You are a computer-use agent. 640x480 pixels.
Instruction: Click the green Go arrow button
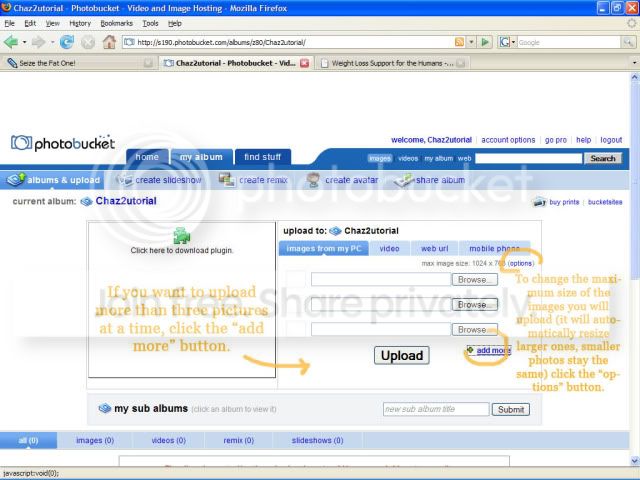485,42
